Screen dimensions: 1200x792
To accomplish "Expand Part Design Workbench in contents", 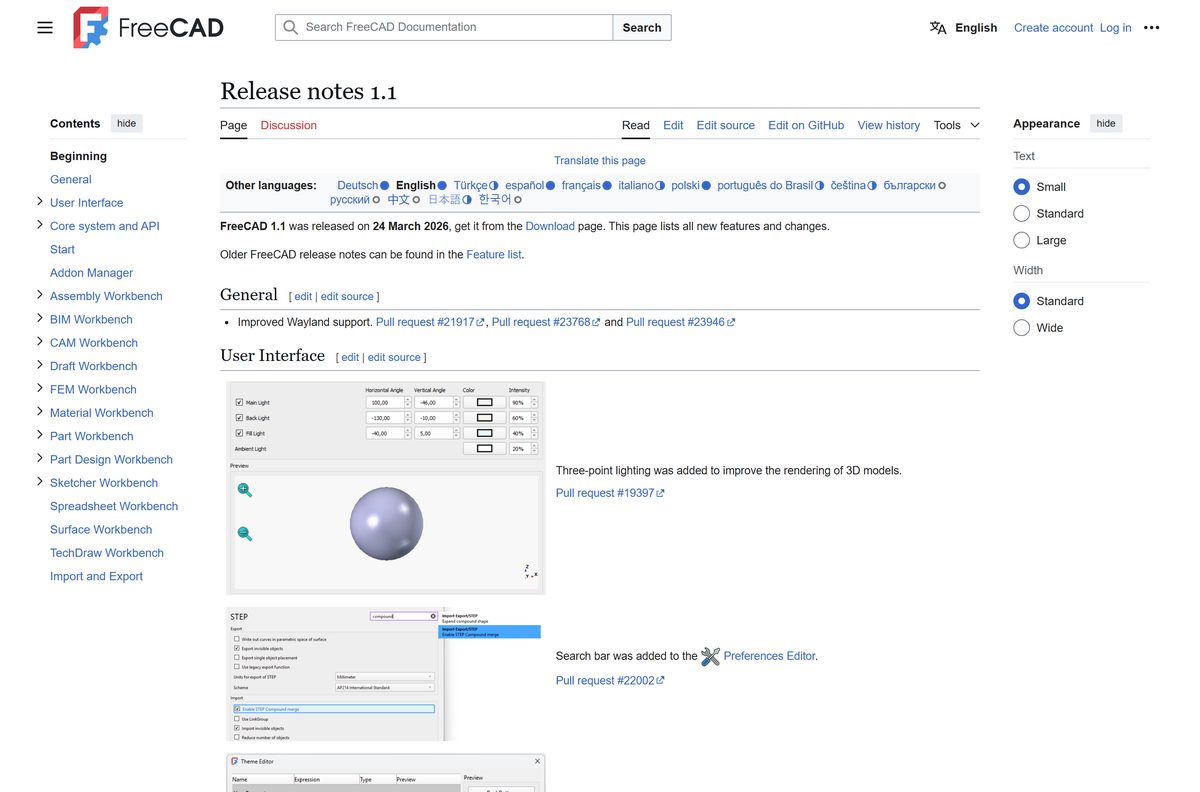I will tap(39, 459).
